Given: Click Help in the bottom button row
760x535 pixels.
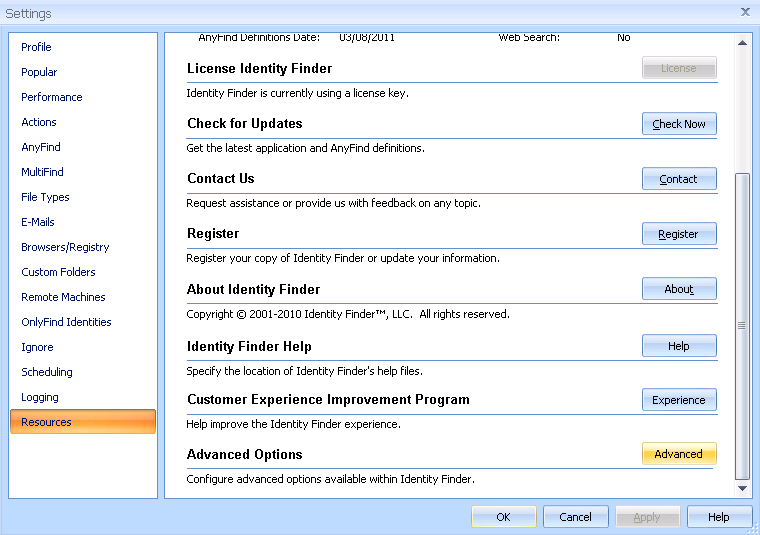Looking at the screenshot, I should [x=719, y=517].
